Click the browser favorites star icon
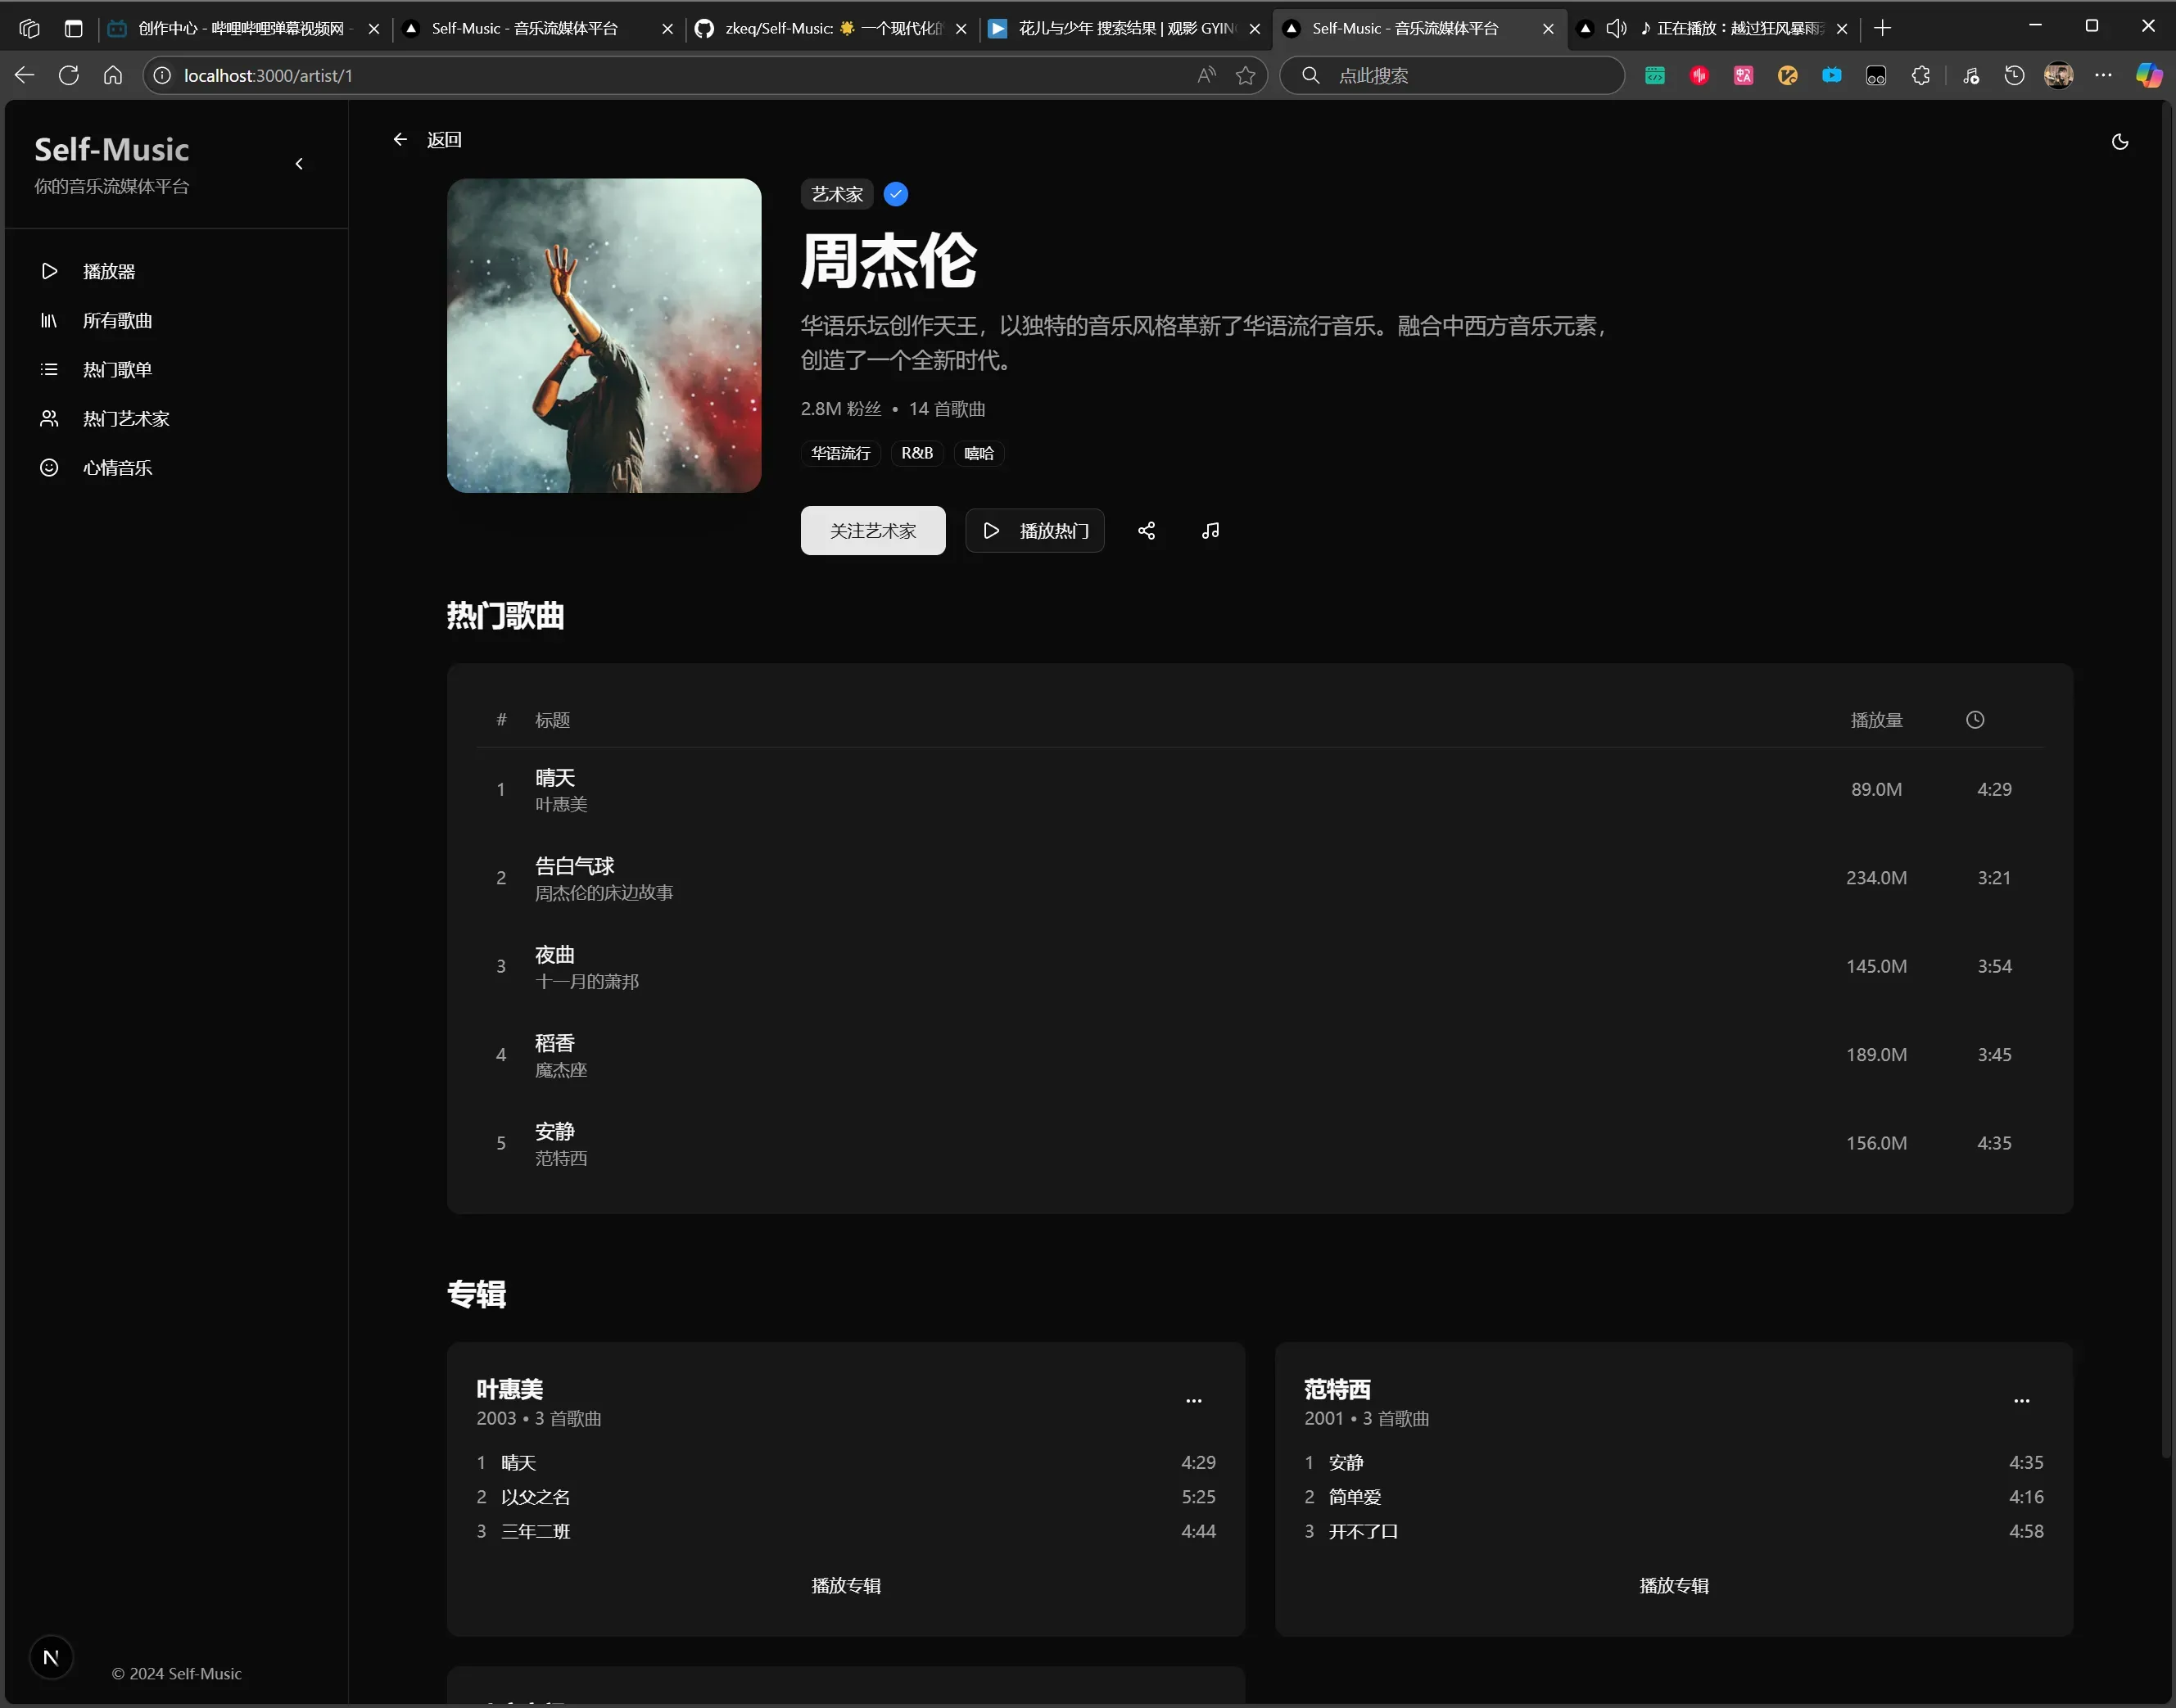Screen dimensions: 2176x1708 [x=1245, y=76]
